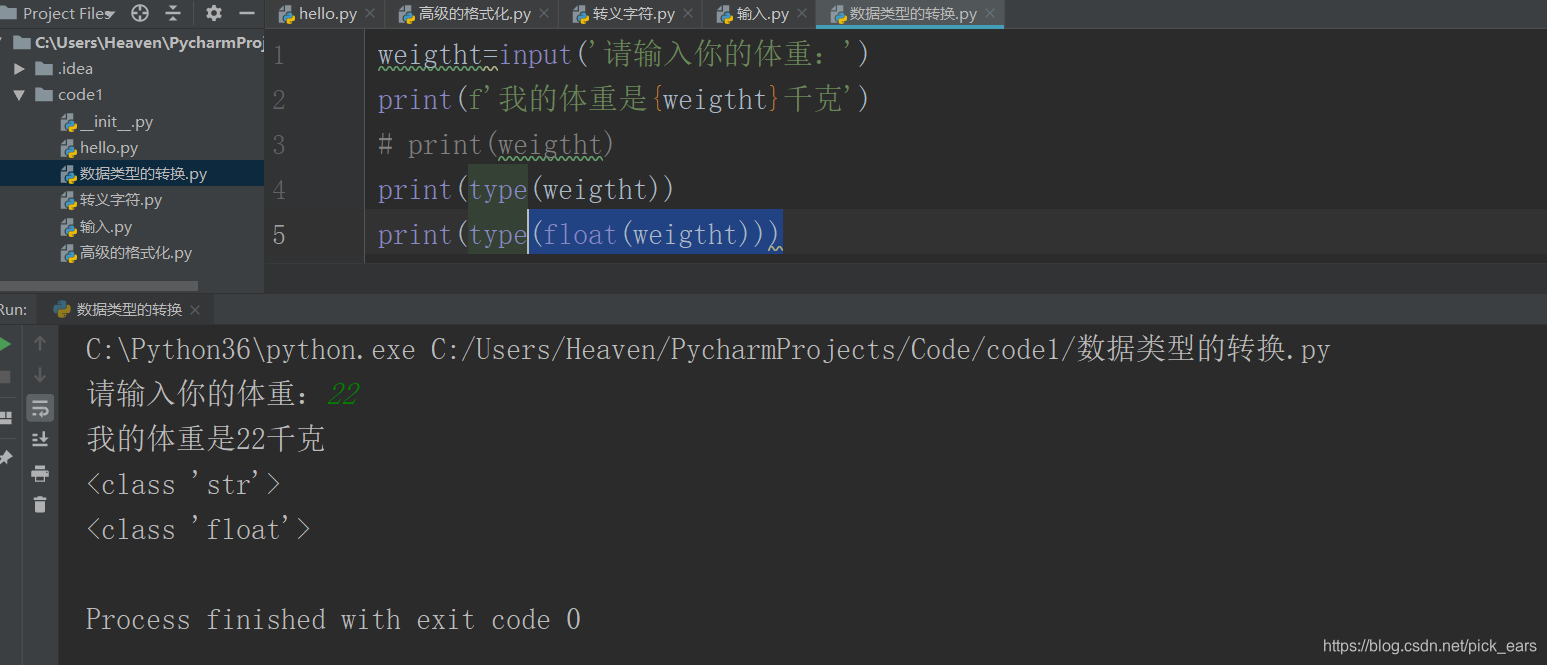Go down the stack trace arrow
Viewport: 1547px width, 665px height.
point(40,375)
